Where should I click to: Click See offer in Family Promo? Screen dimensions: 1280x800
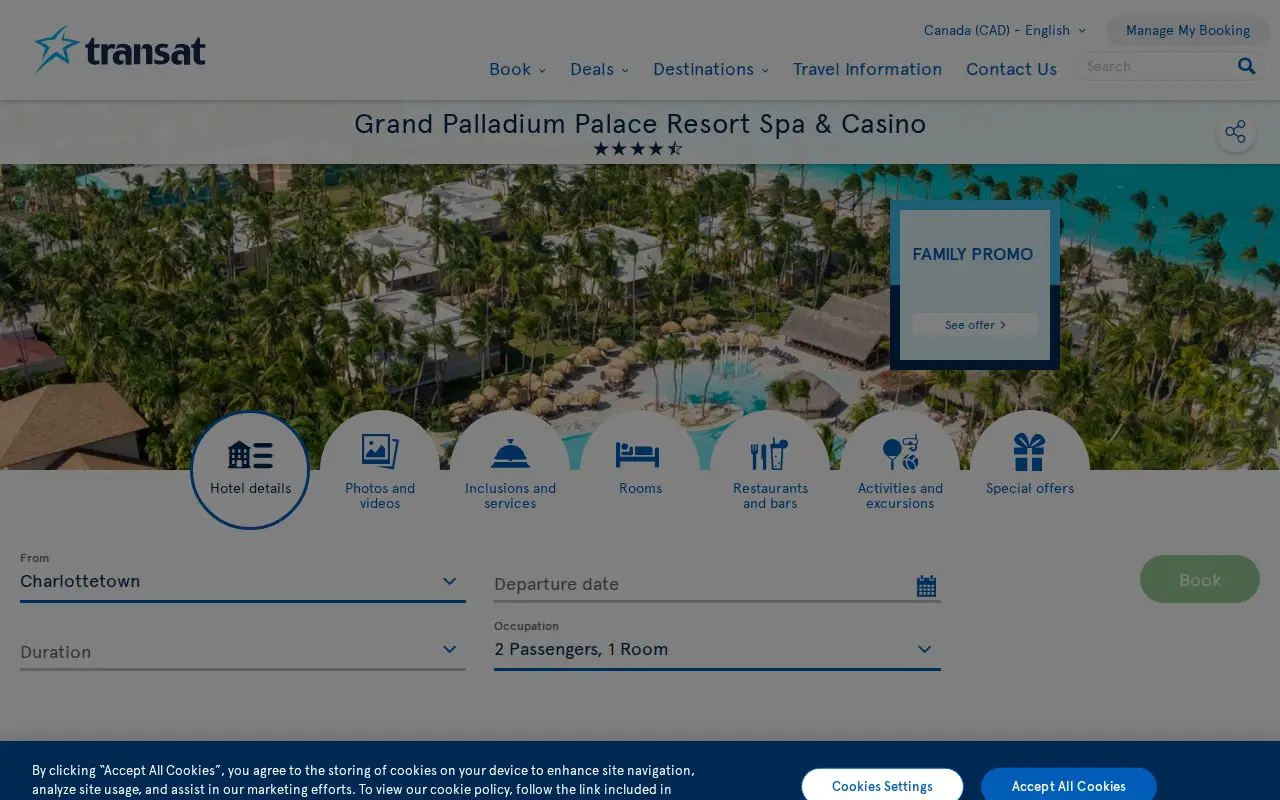[975, 325]
